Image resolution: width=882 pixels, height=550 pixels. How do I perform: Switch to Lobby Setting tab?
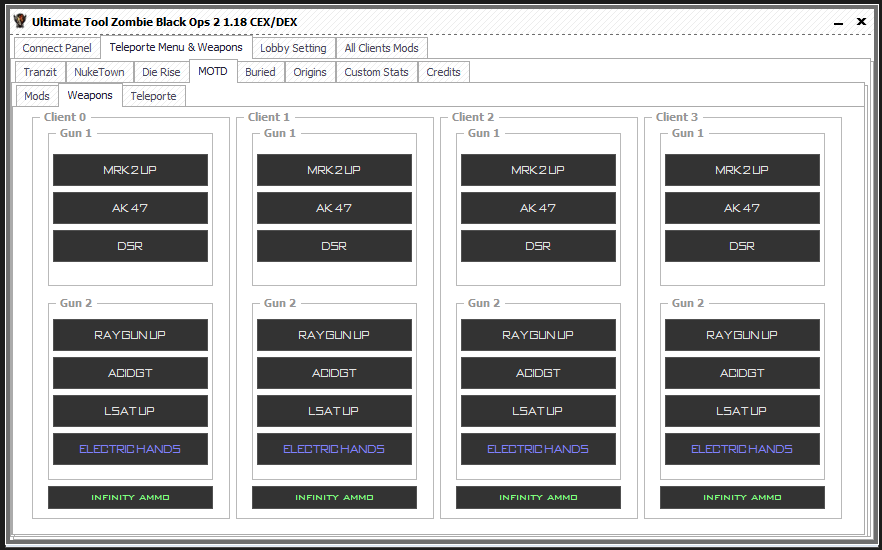(293, 48)
